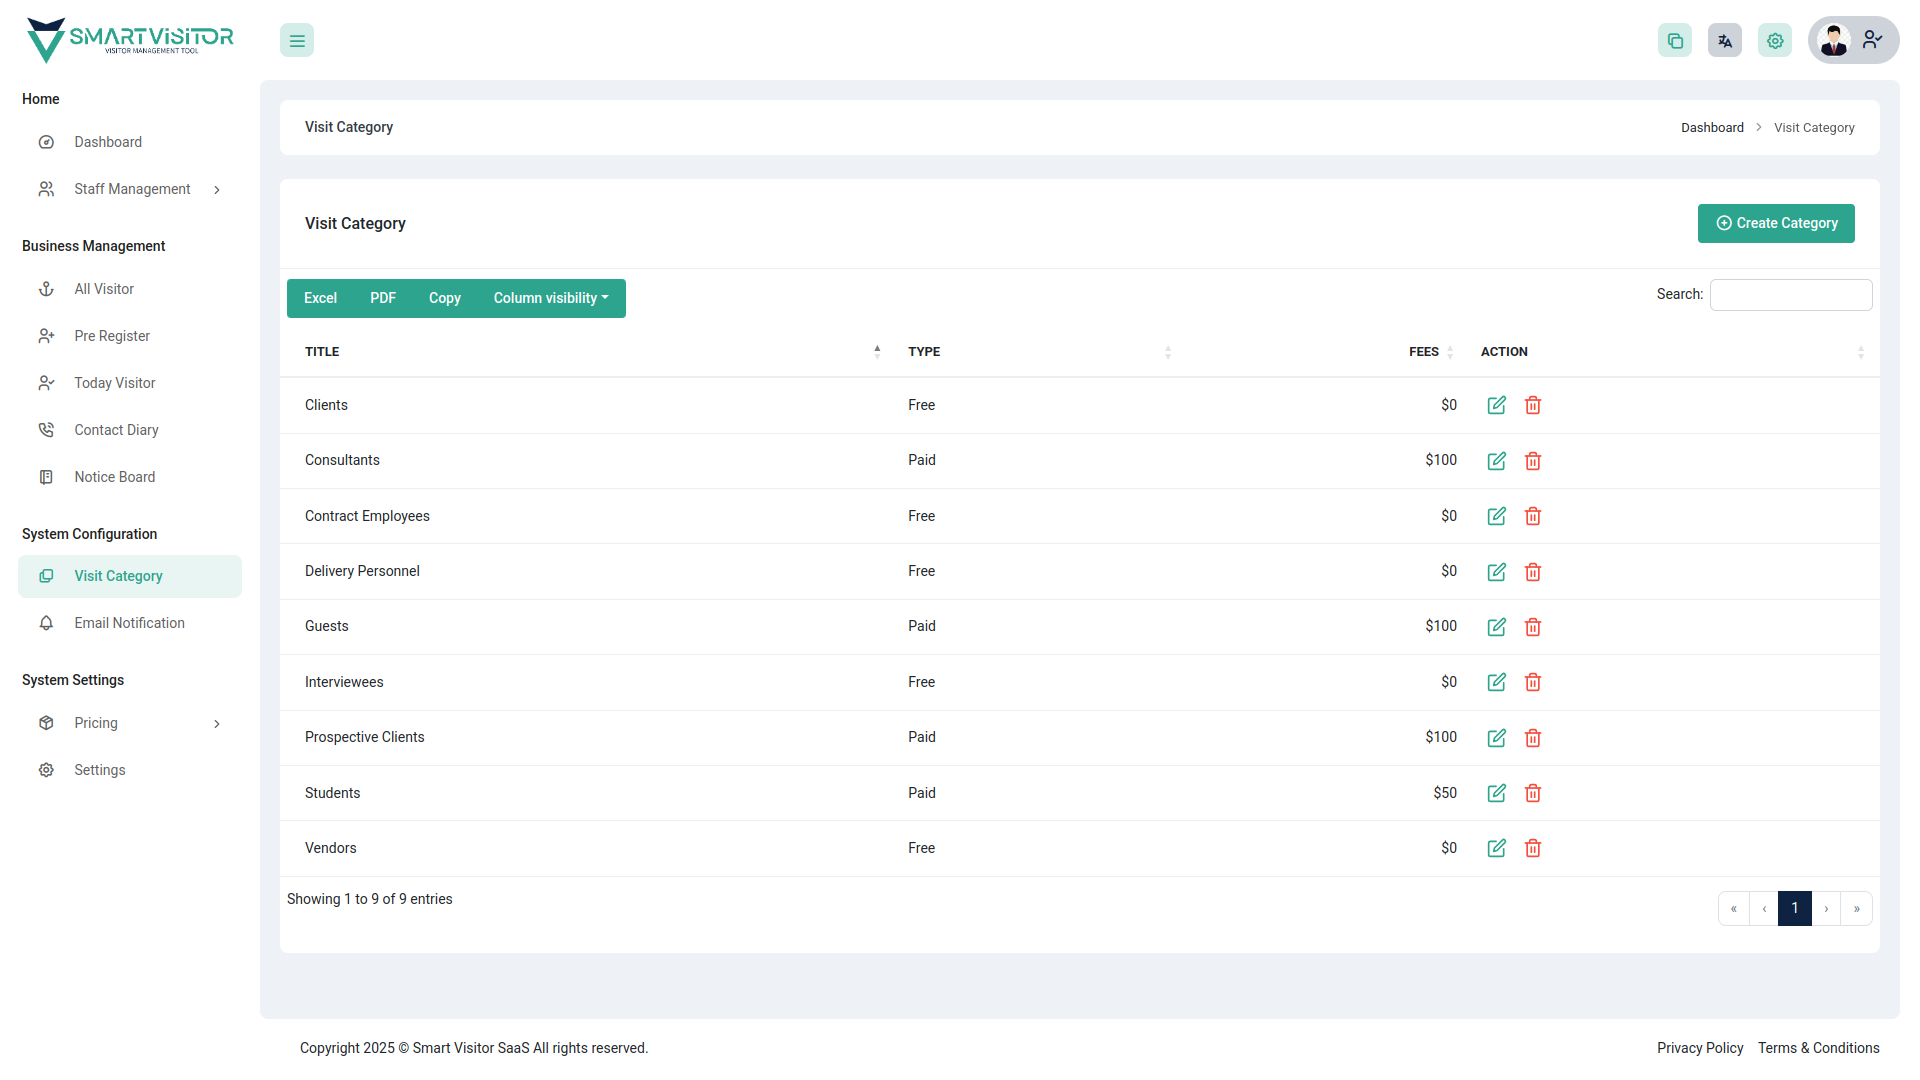Expand the Staff Management submenu

click(x=217, y=189)
